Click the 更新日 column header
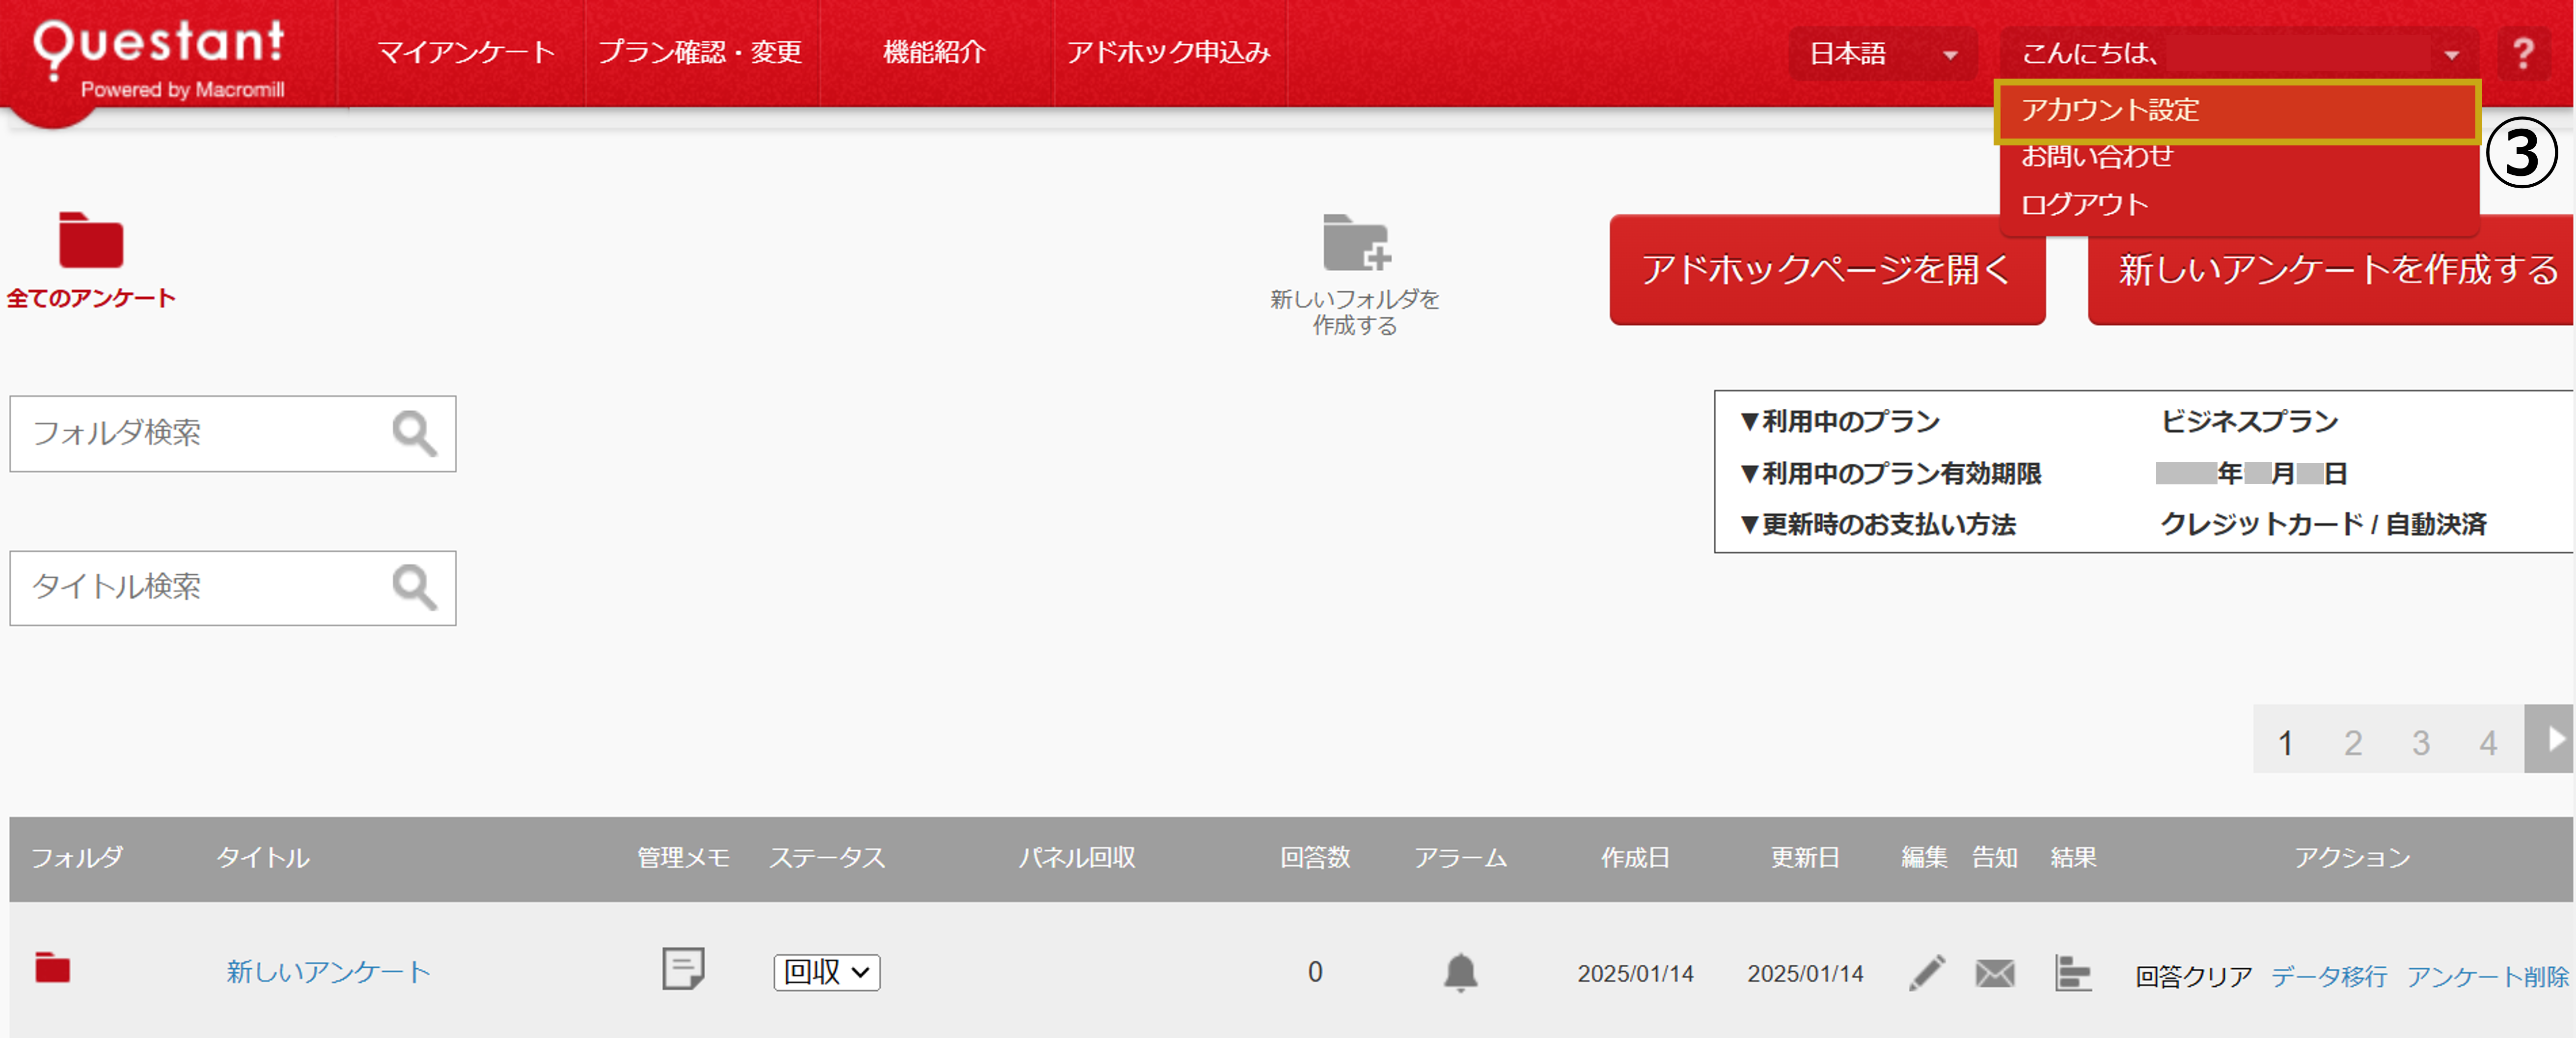 pyautogui.click(x=1805, y=857)
